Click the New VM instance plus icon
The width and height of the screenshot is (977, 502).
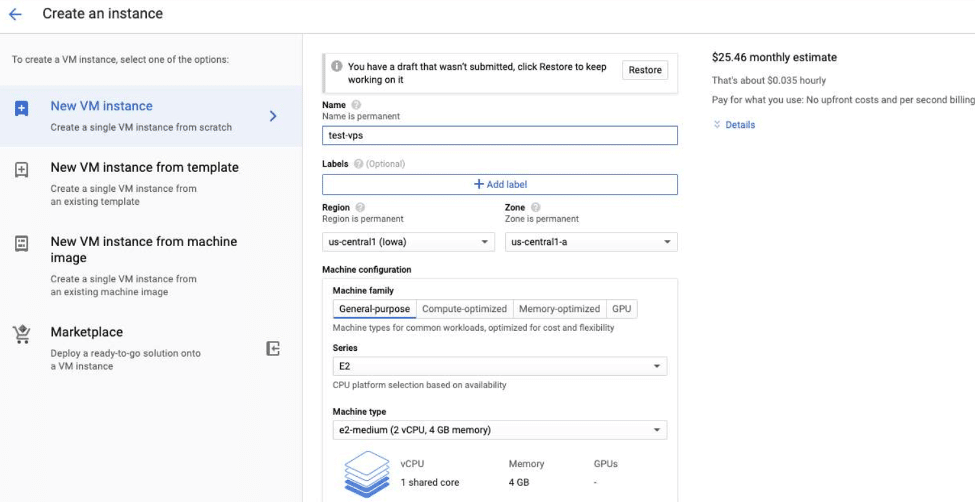(21, 109)
